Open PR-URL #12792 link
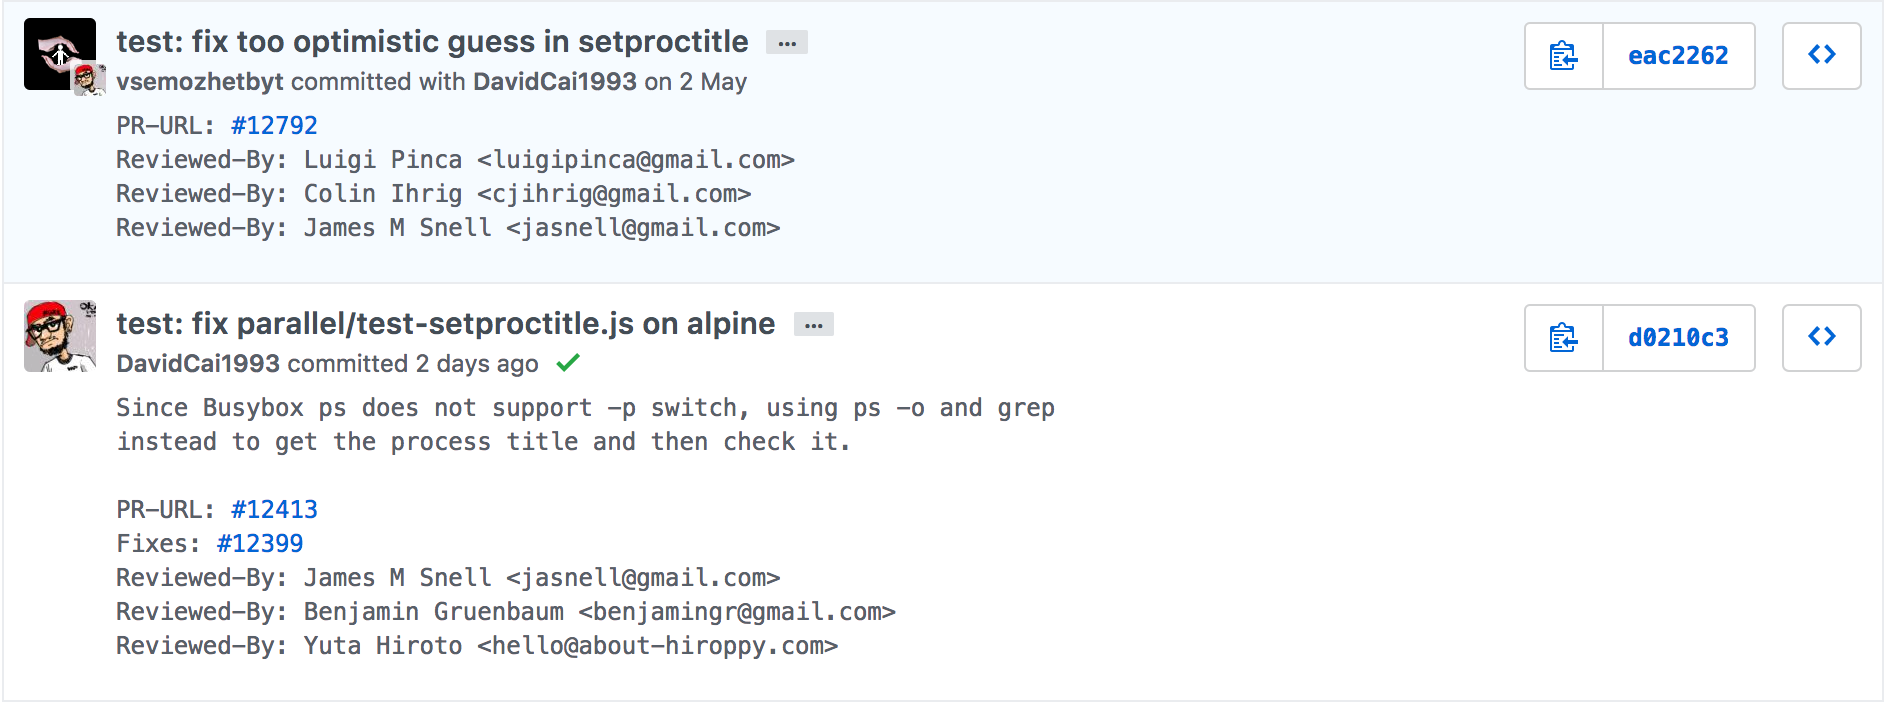Screen dimensions: 1890x704 point(274,126)
